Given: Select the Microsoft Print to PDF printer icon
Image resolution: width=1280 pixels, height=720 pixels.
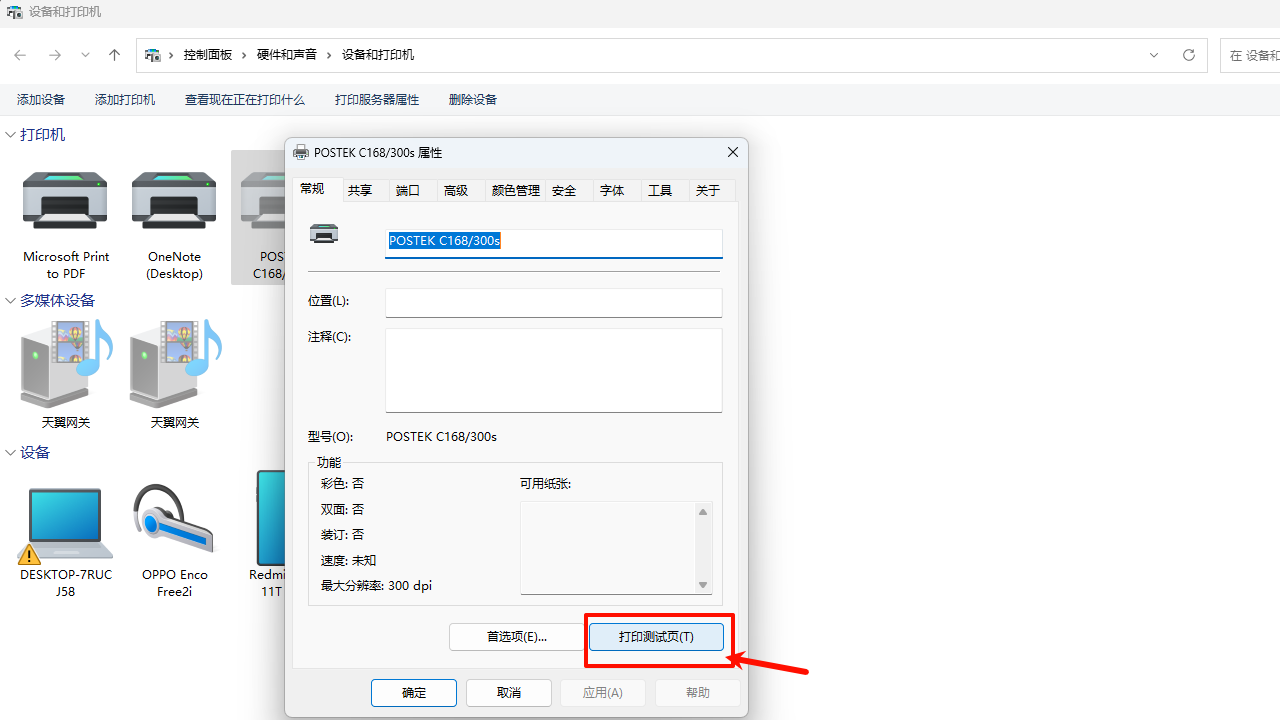Looking at the screenshot, I should (65, 201).
